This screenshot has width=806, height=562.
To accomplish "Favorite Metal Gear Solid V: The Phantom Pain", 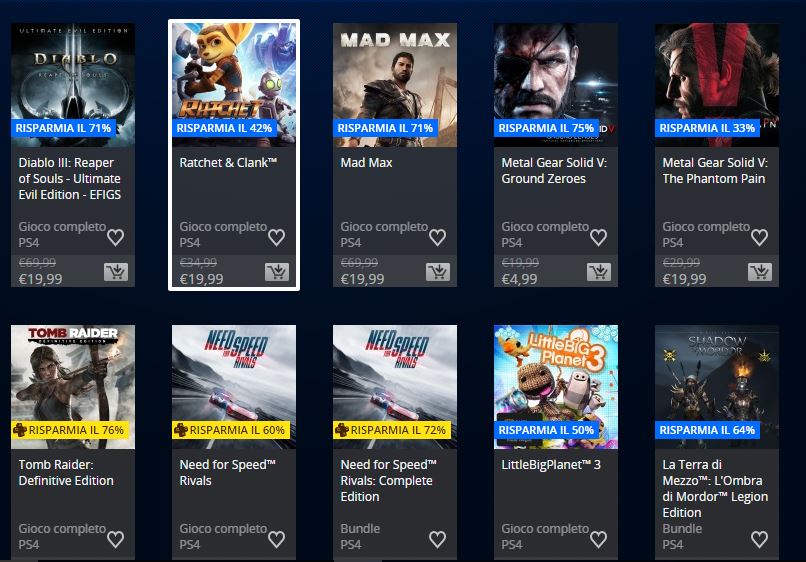I will (760, 237).
